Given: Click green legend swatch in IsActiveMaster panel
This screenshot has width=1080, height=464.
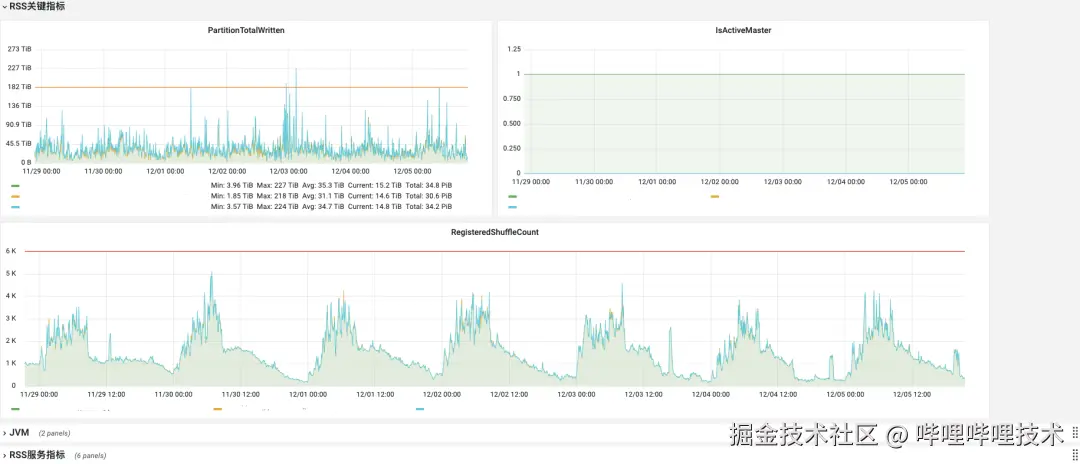Looking at the screenshot, I should [512, 196].
